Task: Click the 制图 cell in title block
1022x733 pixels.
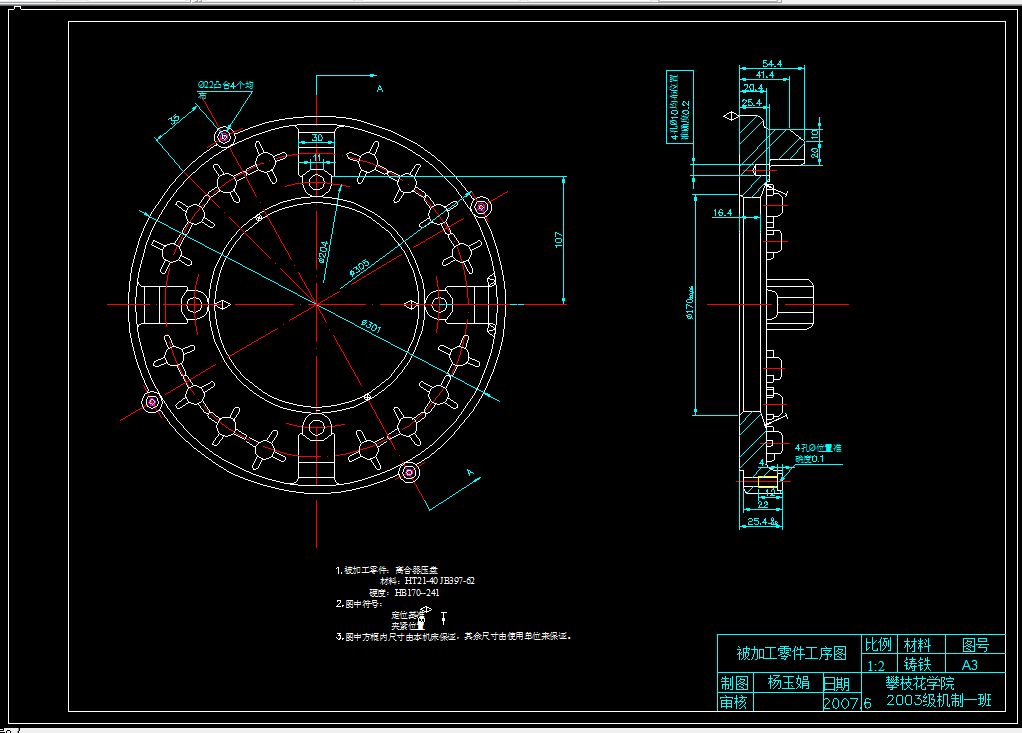Action: 735,683
